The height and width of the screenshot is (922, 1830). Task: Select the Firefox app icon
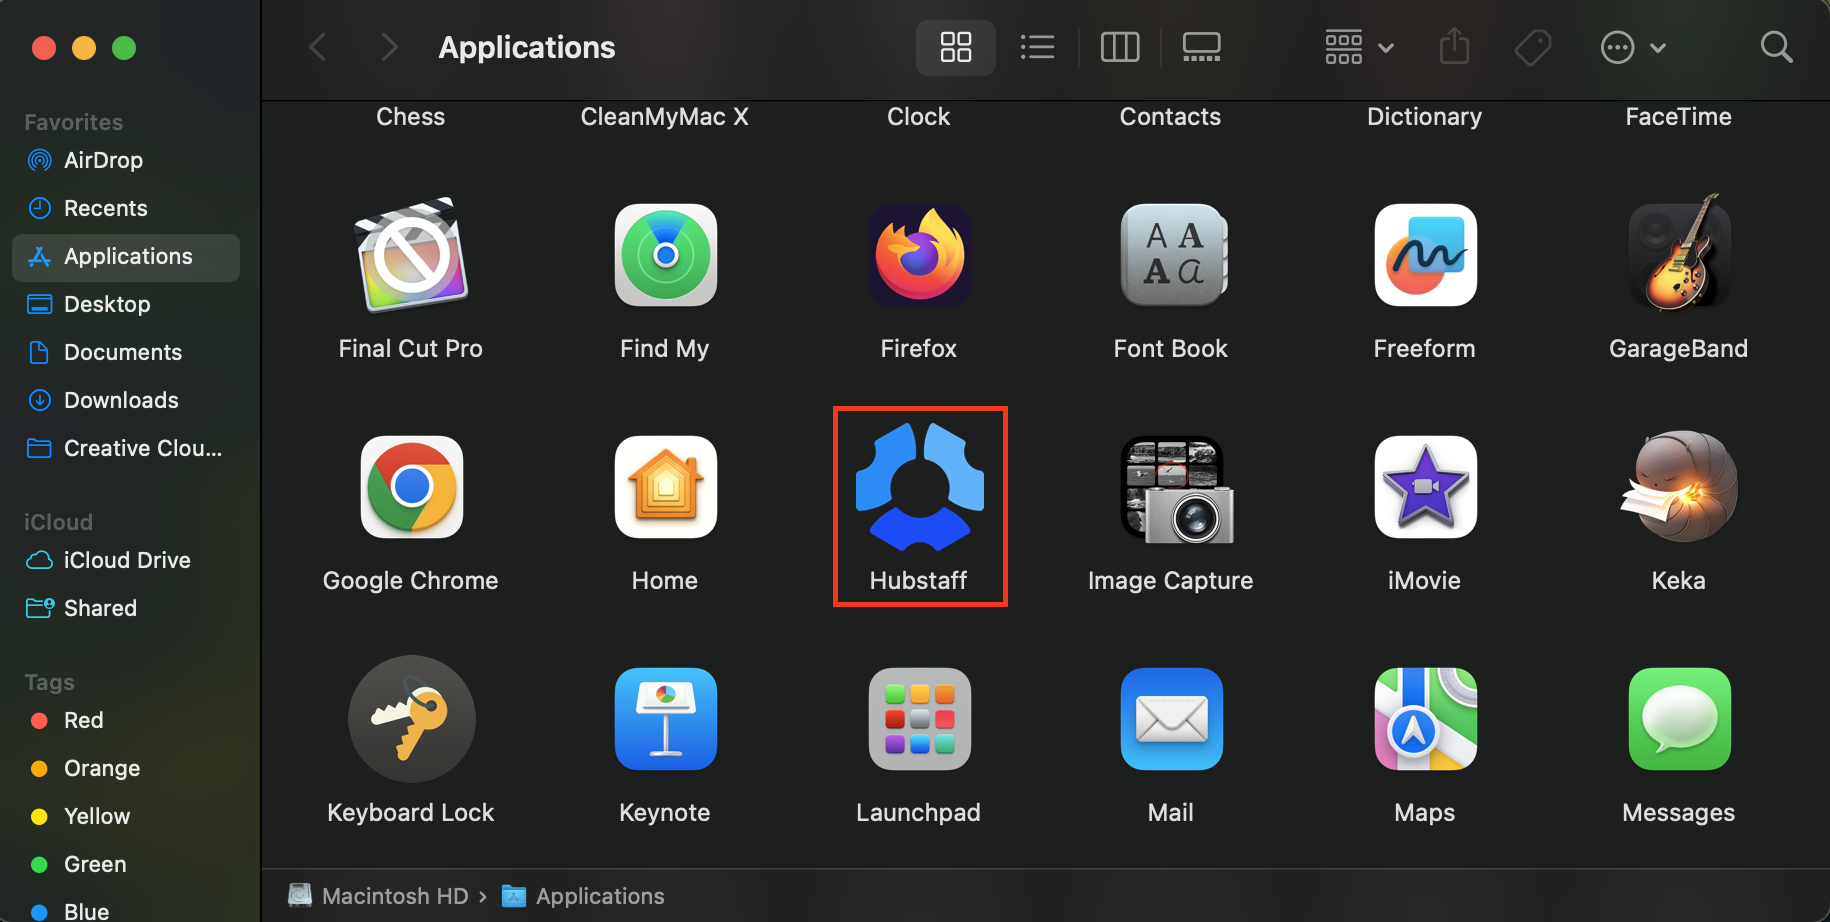920,255
